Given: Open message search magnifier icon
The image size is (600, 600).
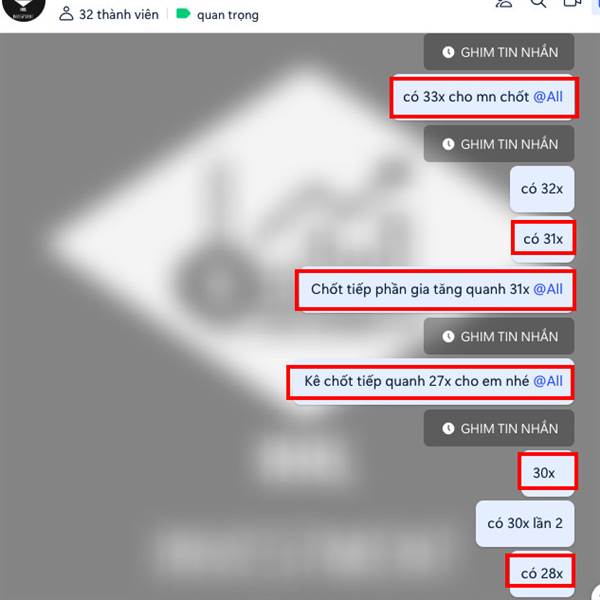Looking at the screenshot, I should click(538, 4).
